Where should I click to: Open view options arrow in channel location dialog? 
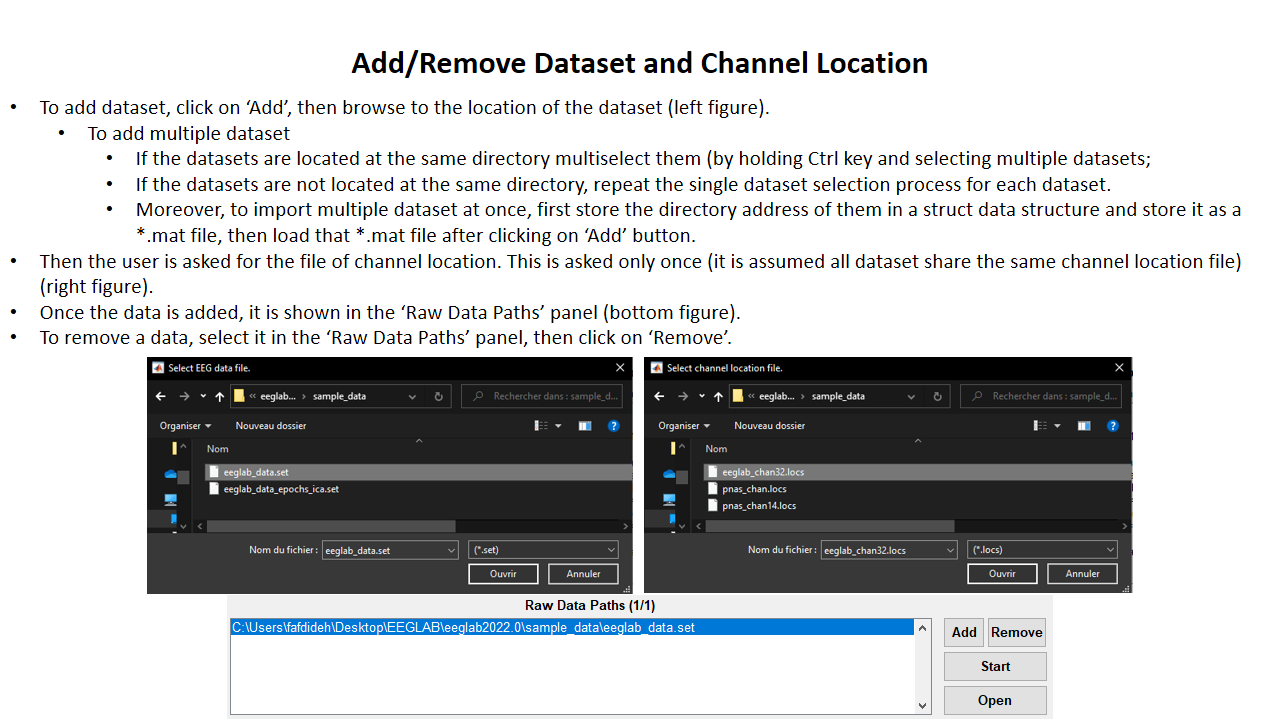pos(1057,426)
